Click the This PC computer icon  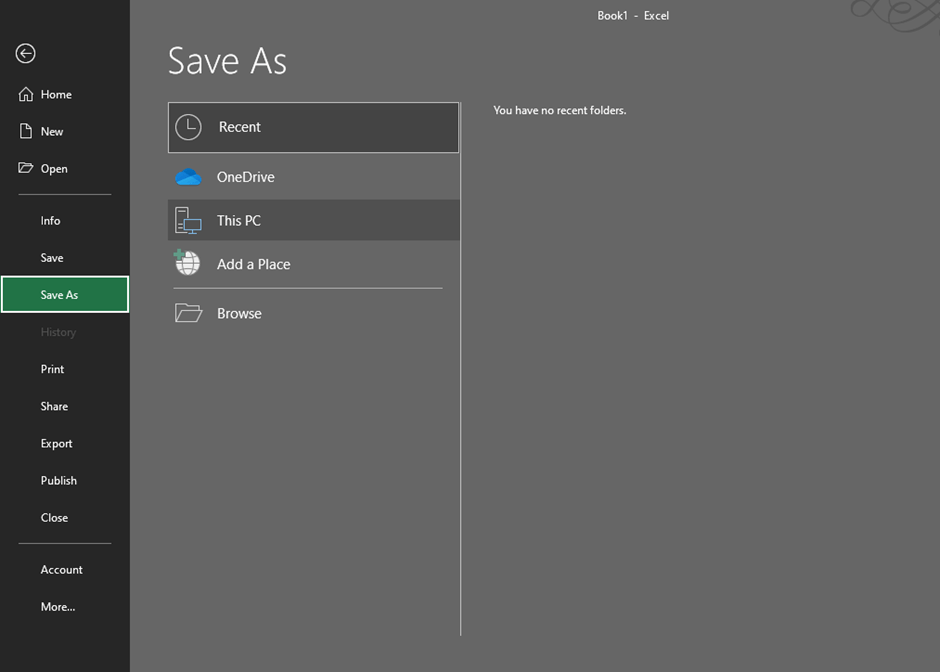(188, 220)
